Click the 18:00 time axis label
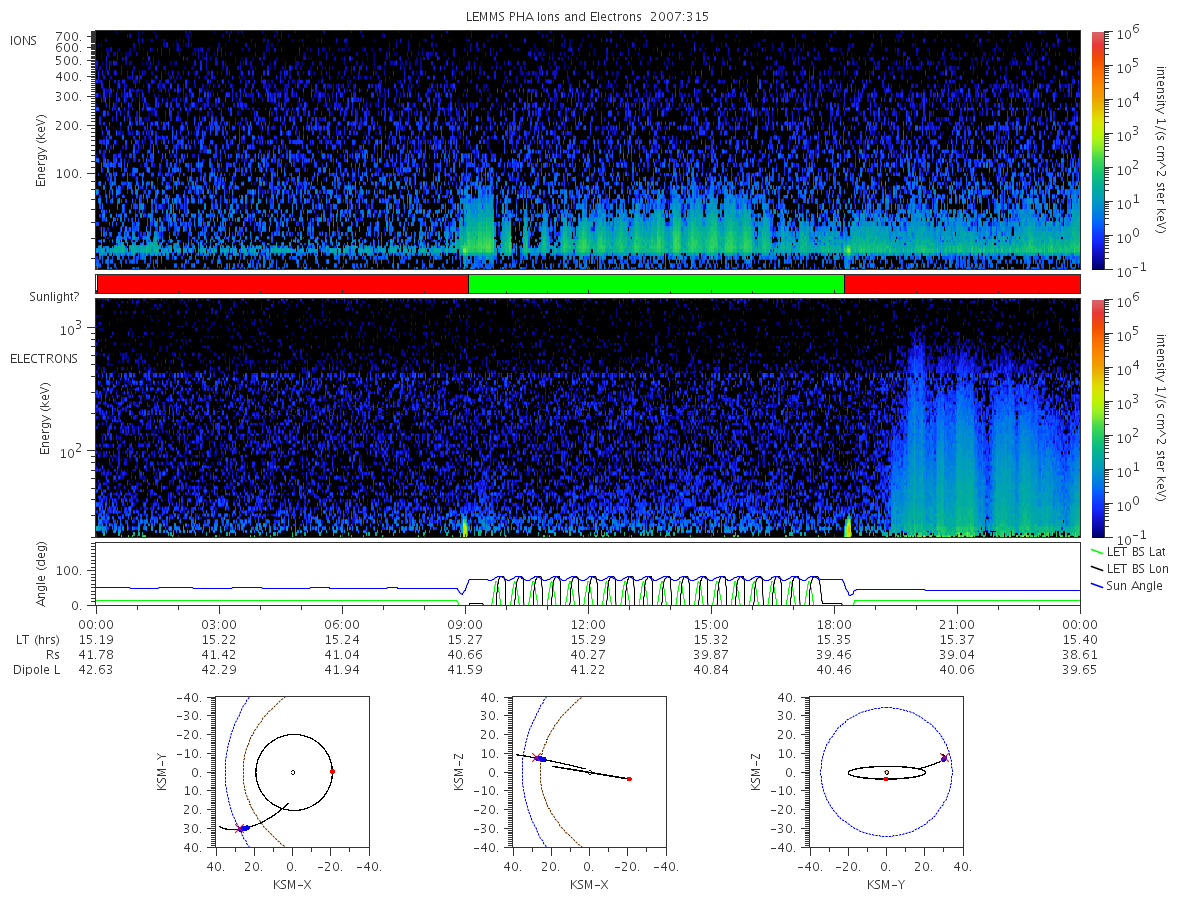The height and width of the screenshot is (900, 1200). (834, 623)
